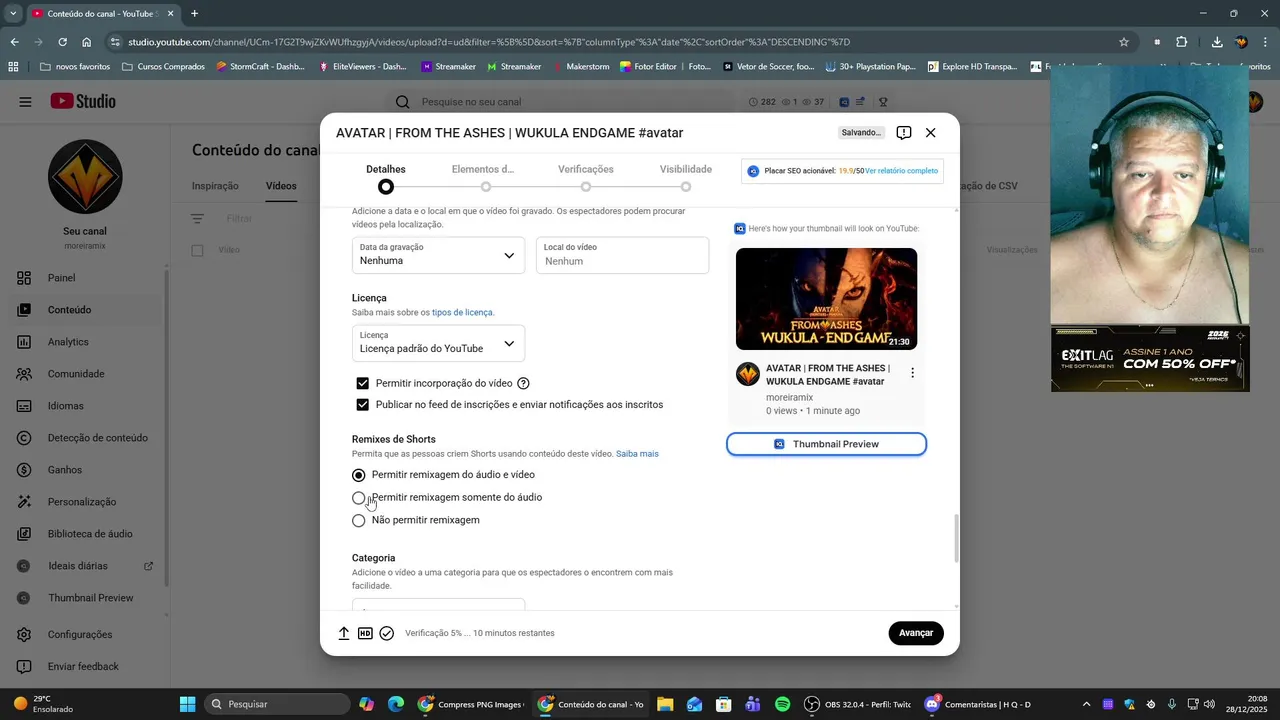Open File Explorer from the taskbar
This screenshot has height=720, width=1280.
click(665, 704)
